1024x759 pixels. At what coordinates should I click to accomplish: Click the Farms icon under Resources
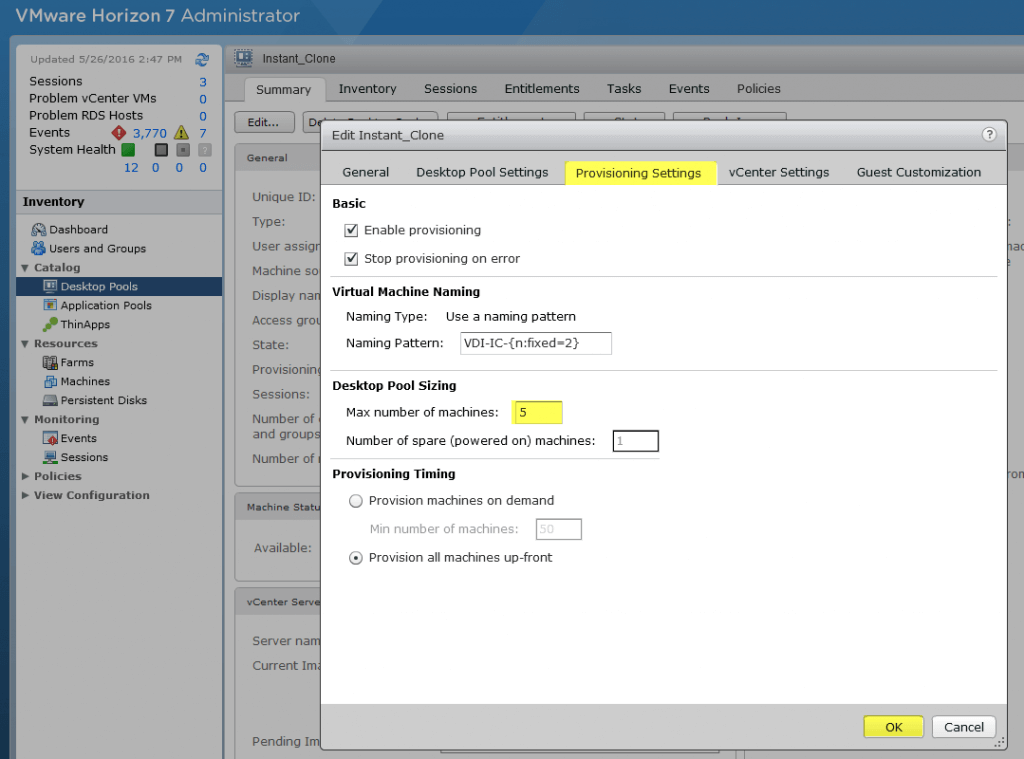[x=50, y=362]
